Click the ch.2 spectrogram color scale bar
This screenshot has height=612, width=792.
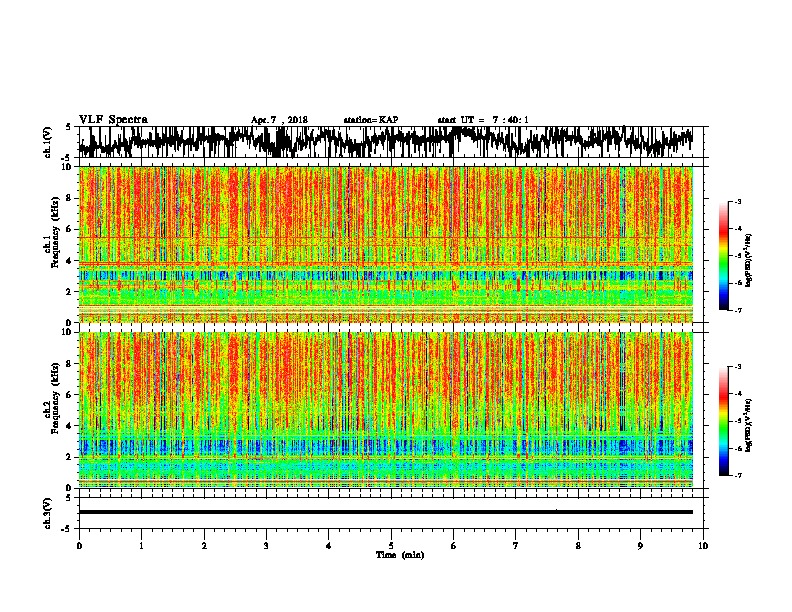(723, 421)
